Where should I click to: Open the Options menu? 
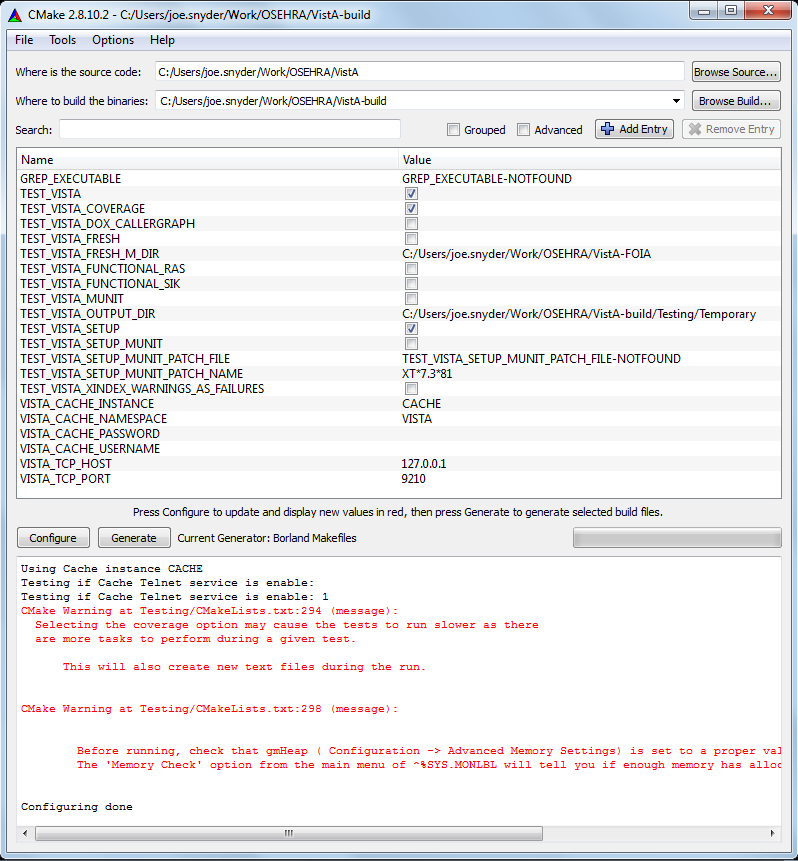113,40
